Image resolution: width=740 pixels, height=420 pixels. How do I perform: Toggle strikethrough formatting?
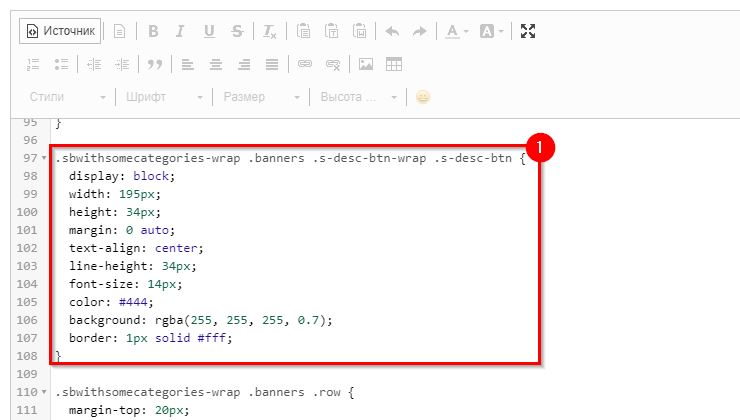[x=237, y=31]
